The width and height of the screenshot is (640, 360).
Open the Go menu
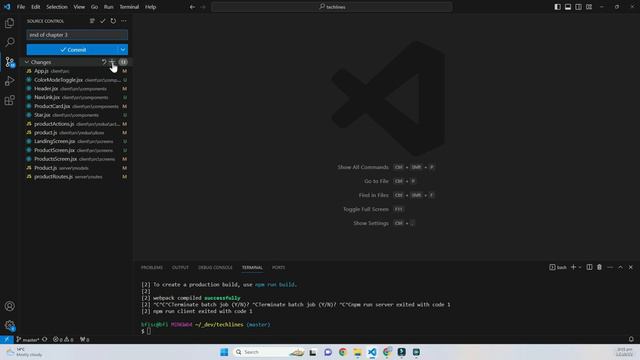pos(94,7)
